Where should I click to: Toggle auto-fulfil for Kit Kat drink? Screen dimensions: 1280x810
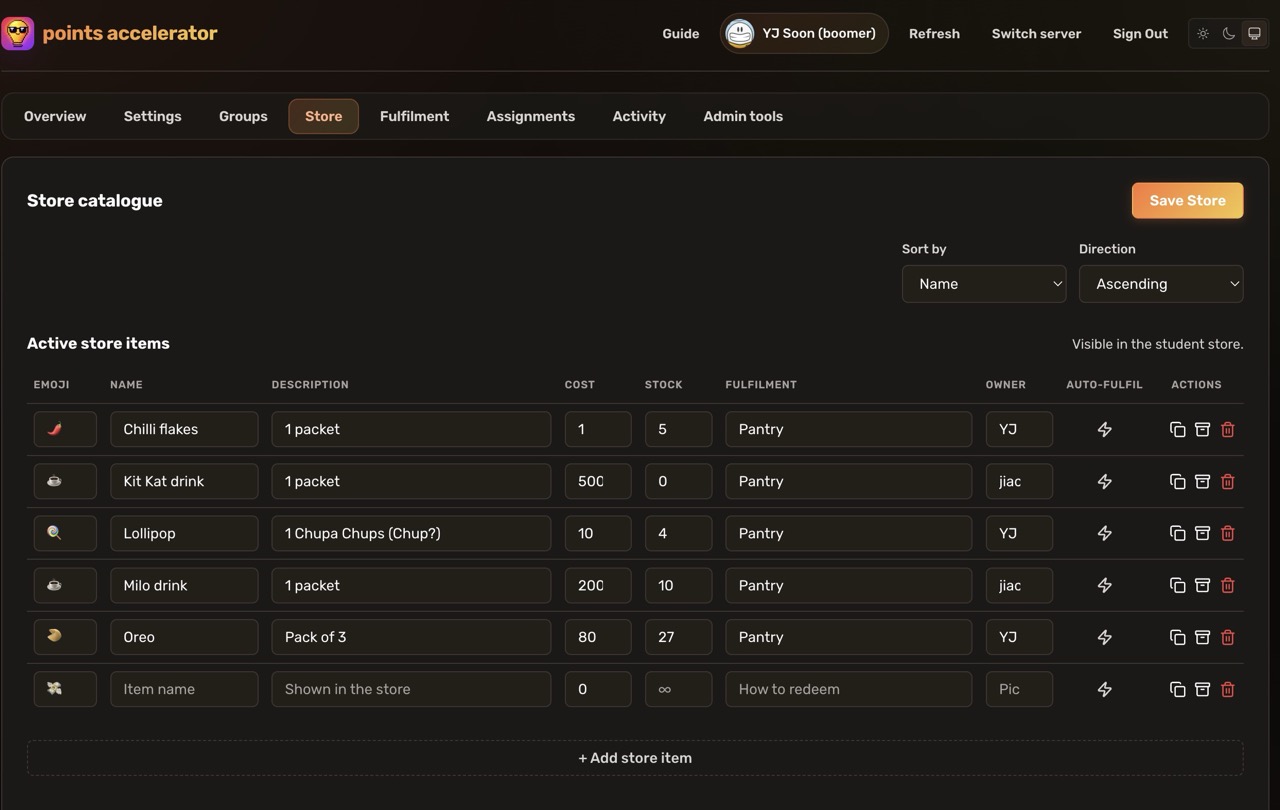click(1104, 481)
